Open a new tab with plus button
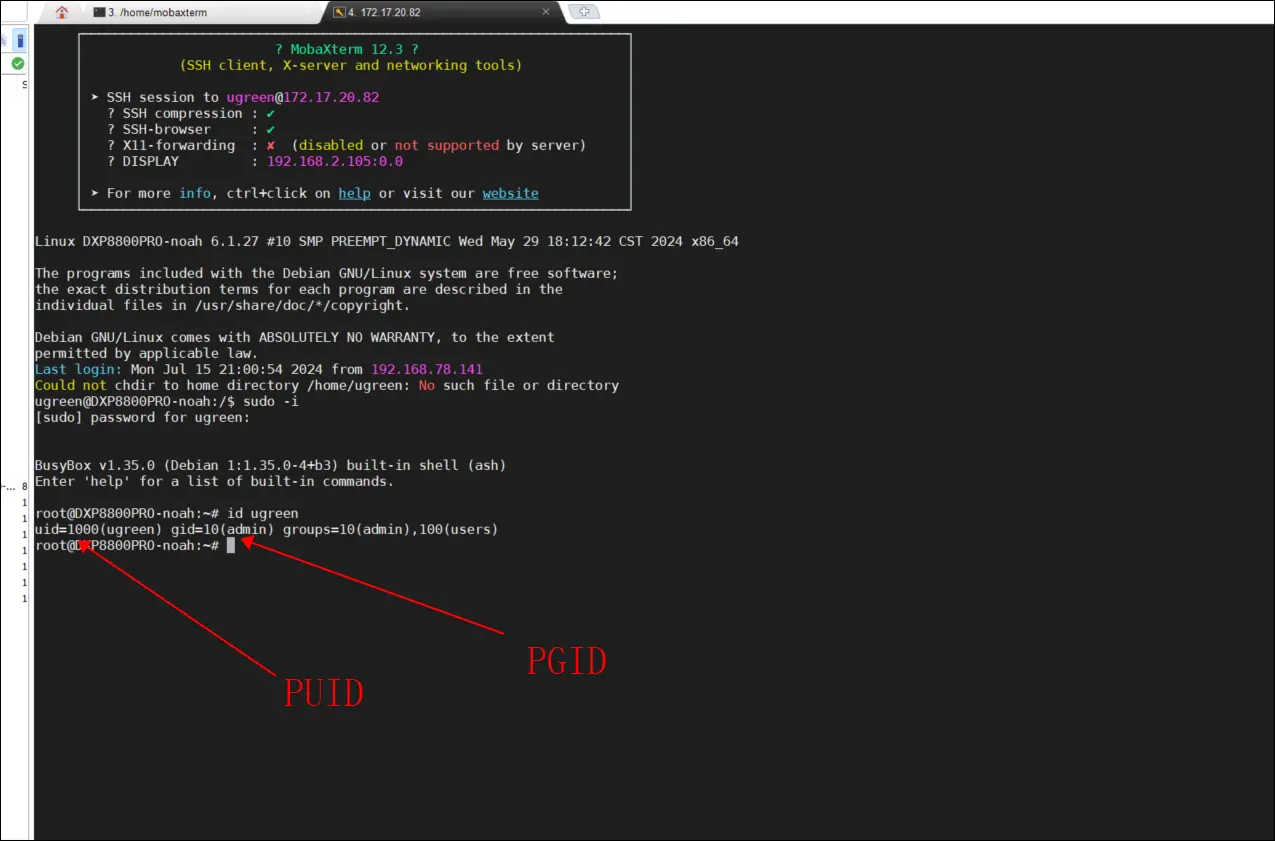The height and width of the screenshot is (841, 1275). click(583, 12)
